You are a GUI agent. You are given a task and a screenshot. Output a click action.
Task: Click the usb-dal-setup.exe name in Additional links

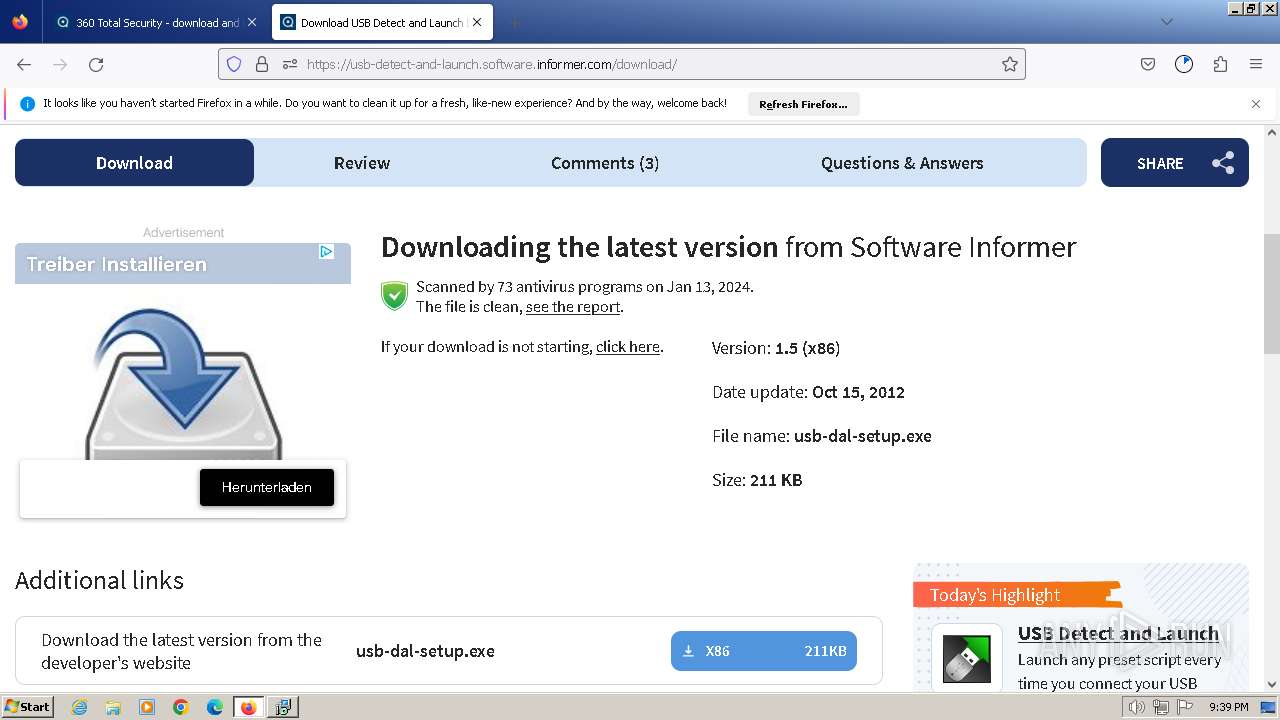coord(425,651)
